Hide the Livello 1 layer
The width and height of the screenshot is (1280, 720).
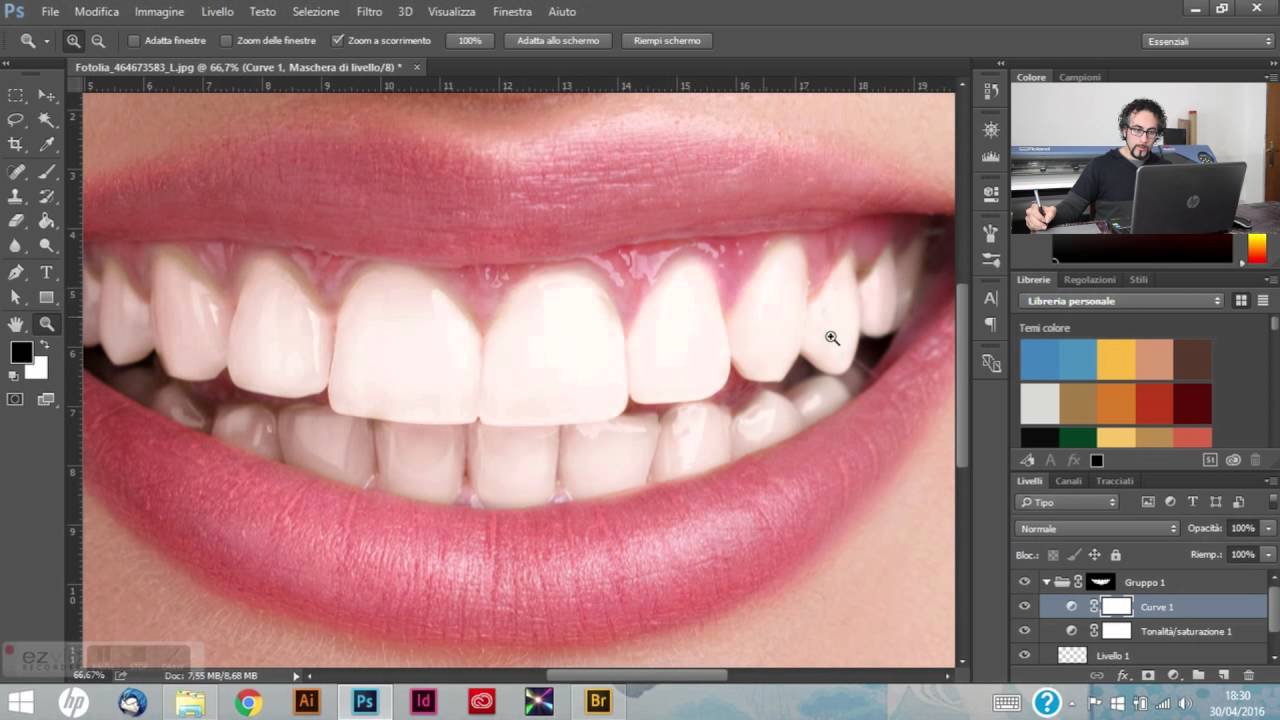[1024, 655]
